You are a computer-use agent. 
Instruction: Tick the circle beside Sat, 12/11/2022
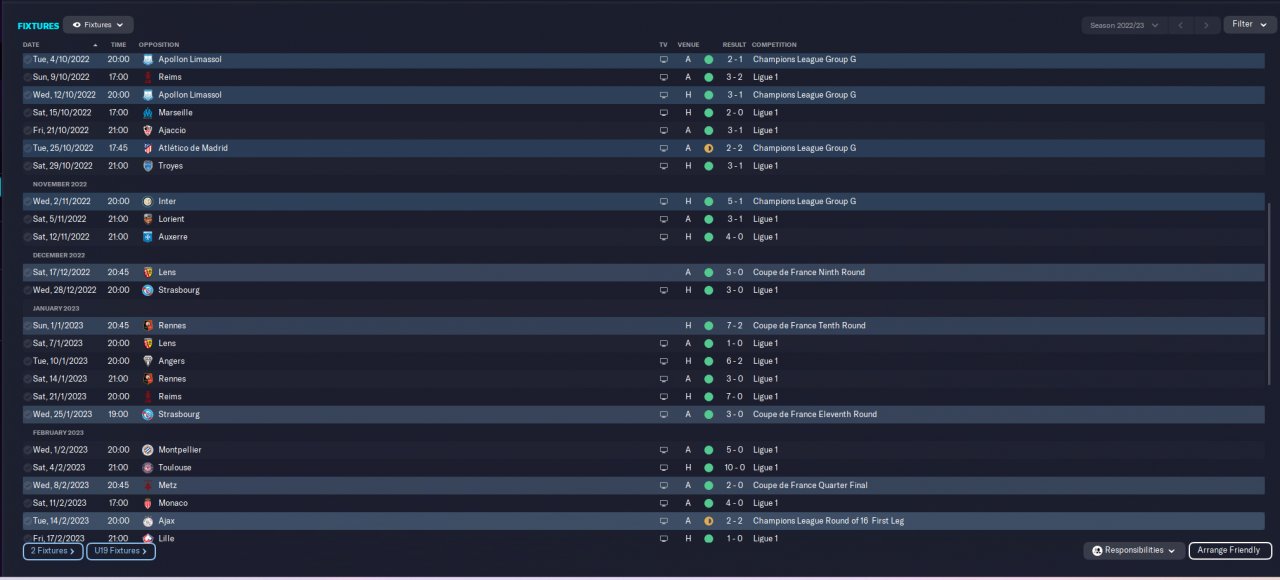pyautogui.click(x=27, y=237)
